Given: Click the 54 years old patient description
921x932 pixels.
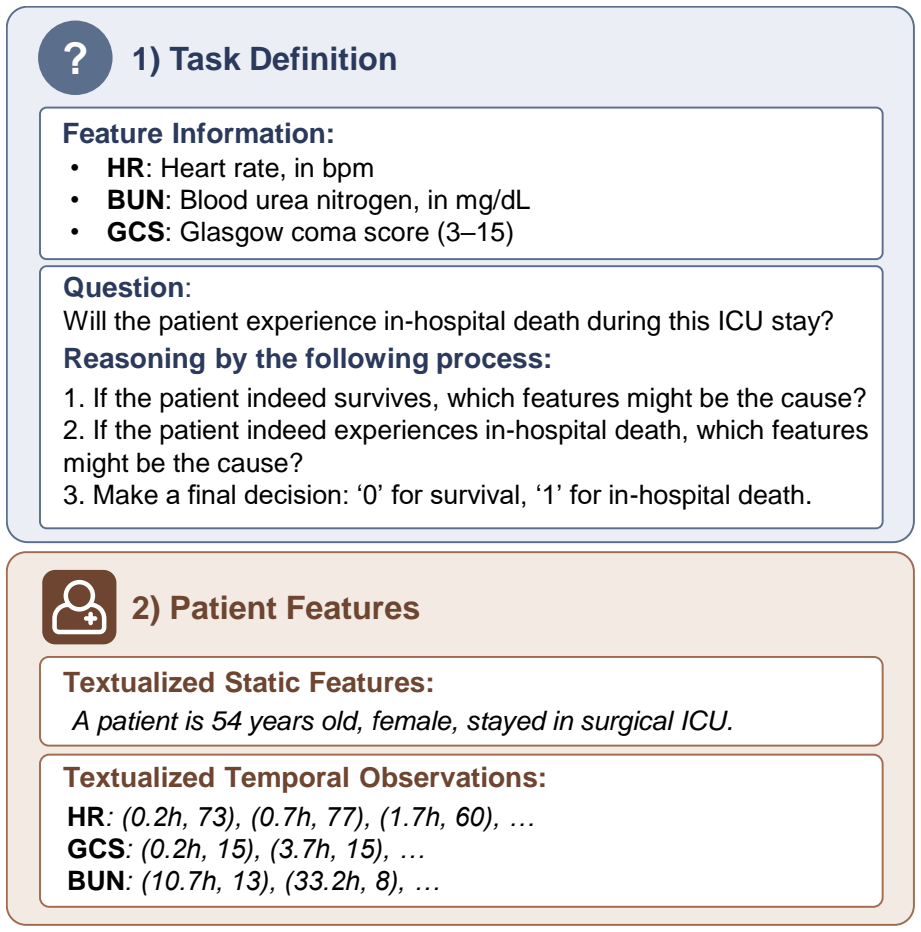Looking at the screenshot, I should tap(403, 721).
